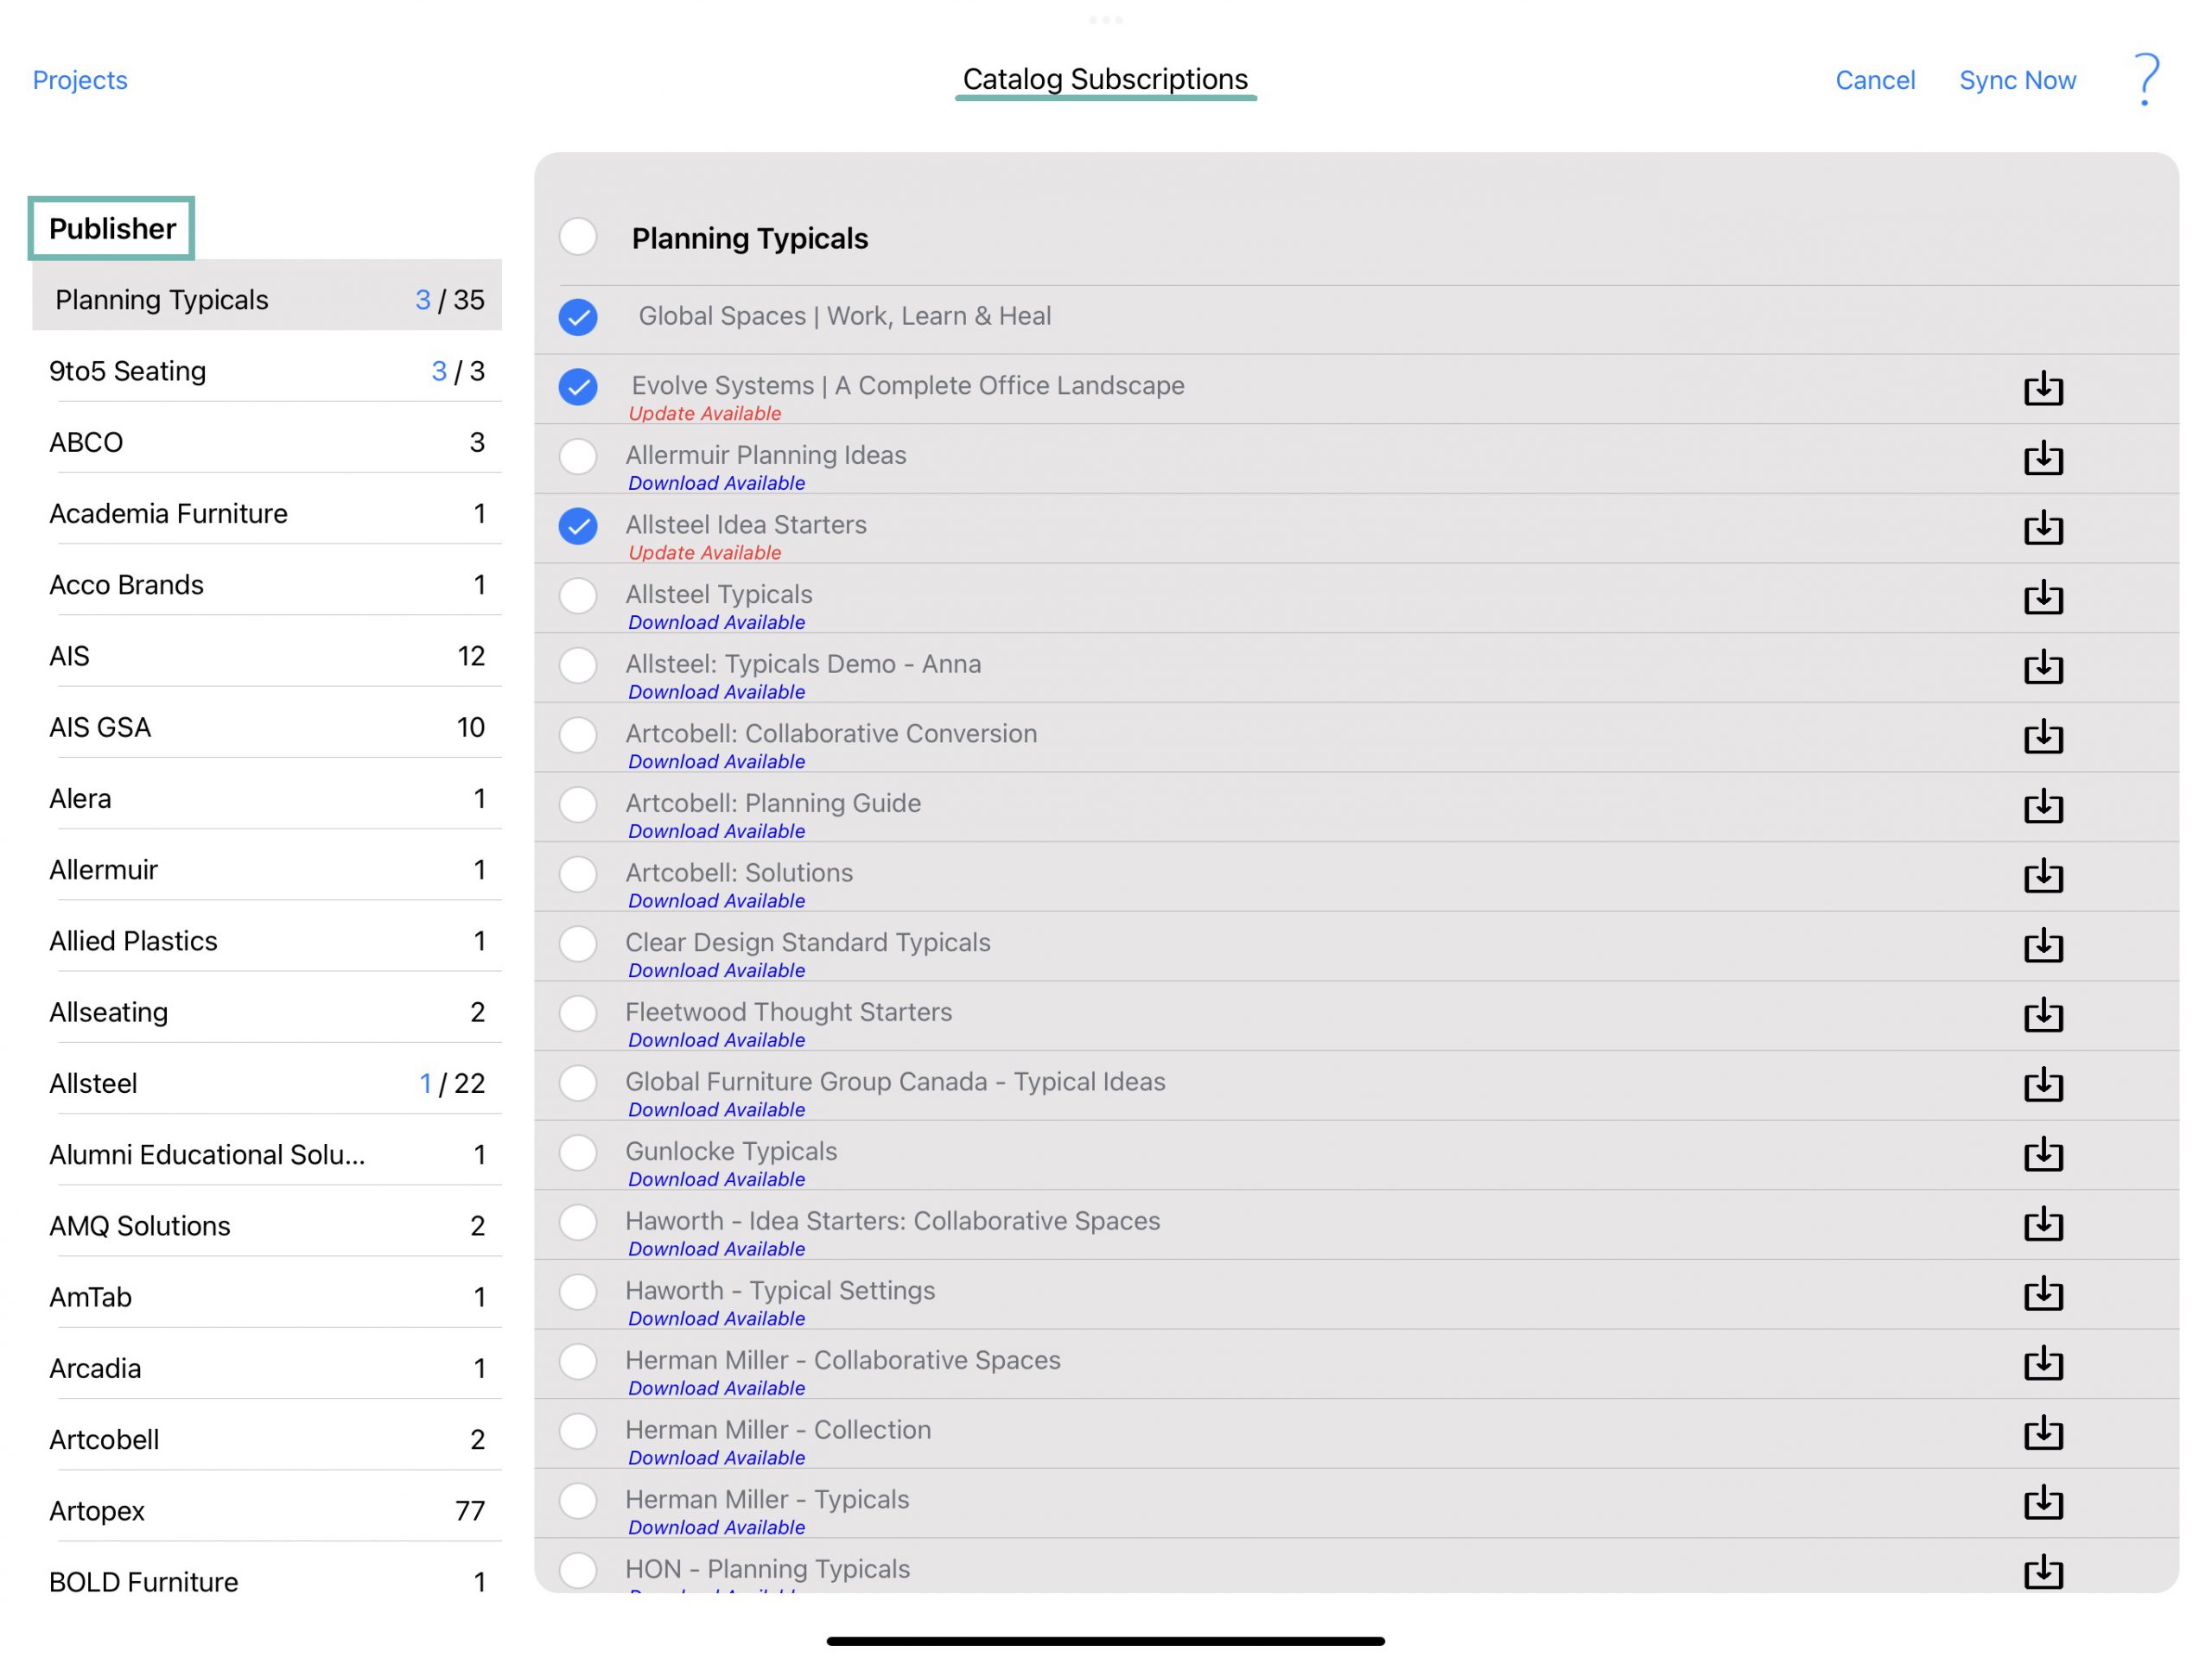The image size is (2212, 1658).
Task: Select AIS GSA publisher
Action: click(267, 727)
